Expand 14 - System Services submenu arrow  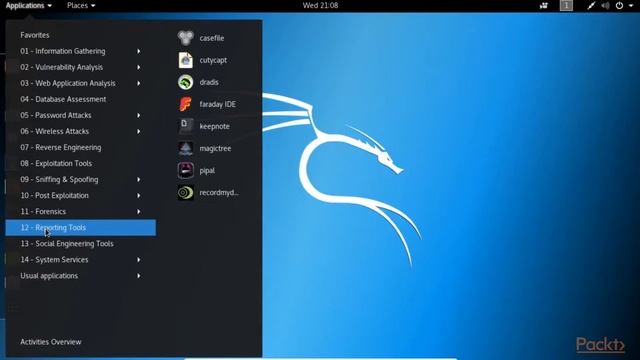tap(139, 260)
